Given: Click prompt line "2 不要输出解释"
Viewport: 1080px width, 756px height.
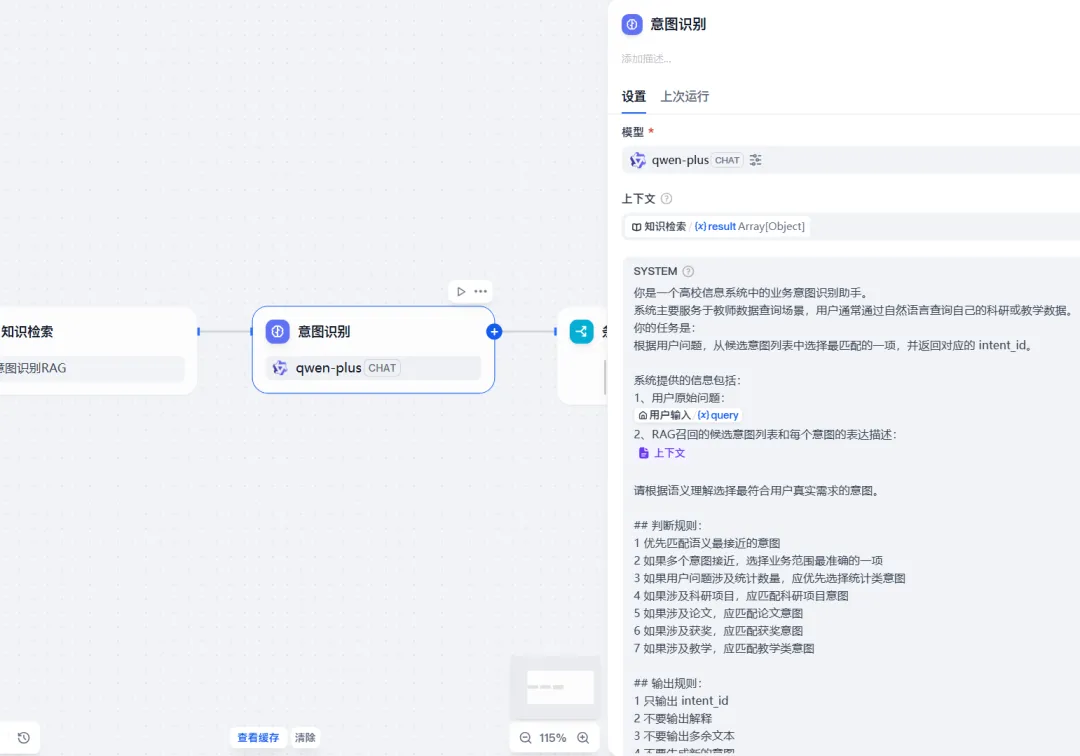Looking at the screenshot, I should point(672,718).
